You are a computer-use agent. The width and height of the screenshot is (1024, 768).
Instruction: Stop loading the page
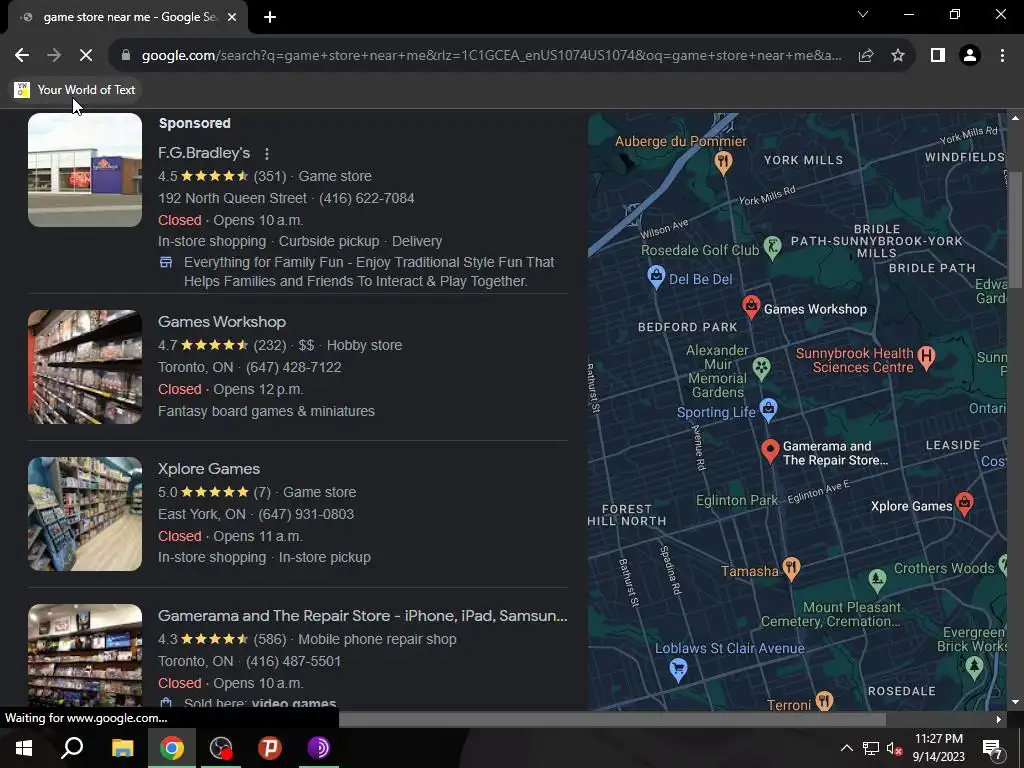86,56
